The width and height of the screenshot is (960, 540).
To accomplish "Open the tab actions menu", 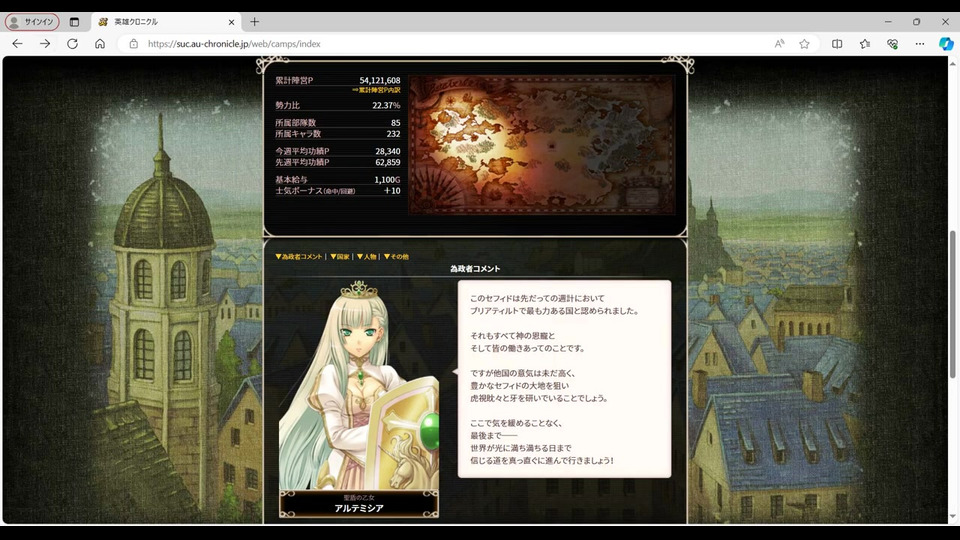I will [74, 22].
